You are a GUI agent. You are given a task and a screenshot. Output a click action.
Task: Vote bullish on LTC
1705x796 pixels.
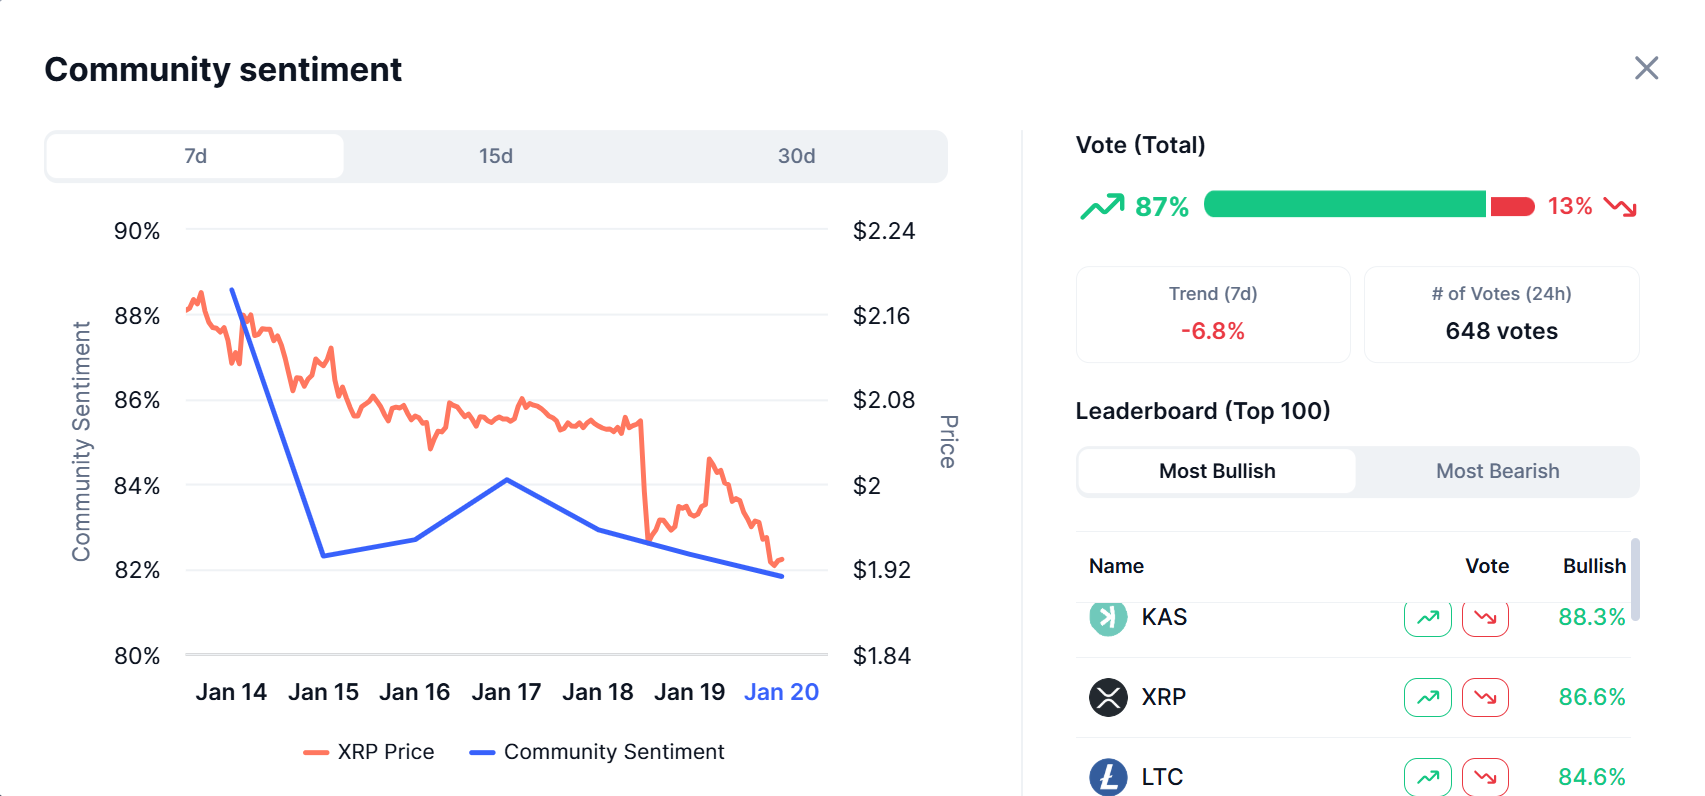1427,777
